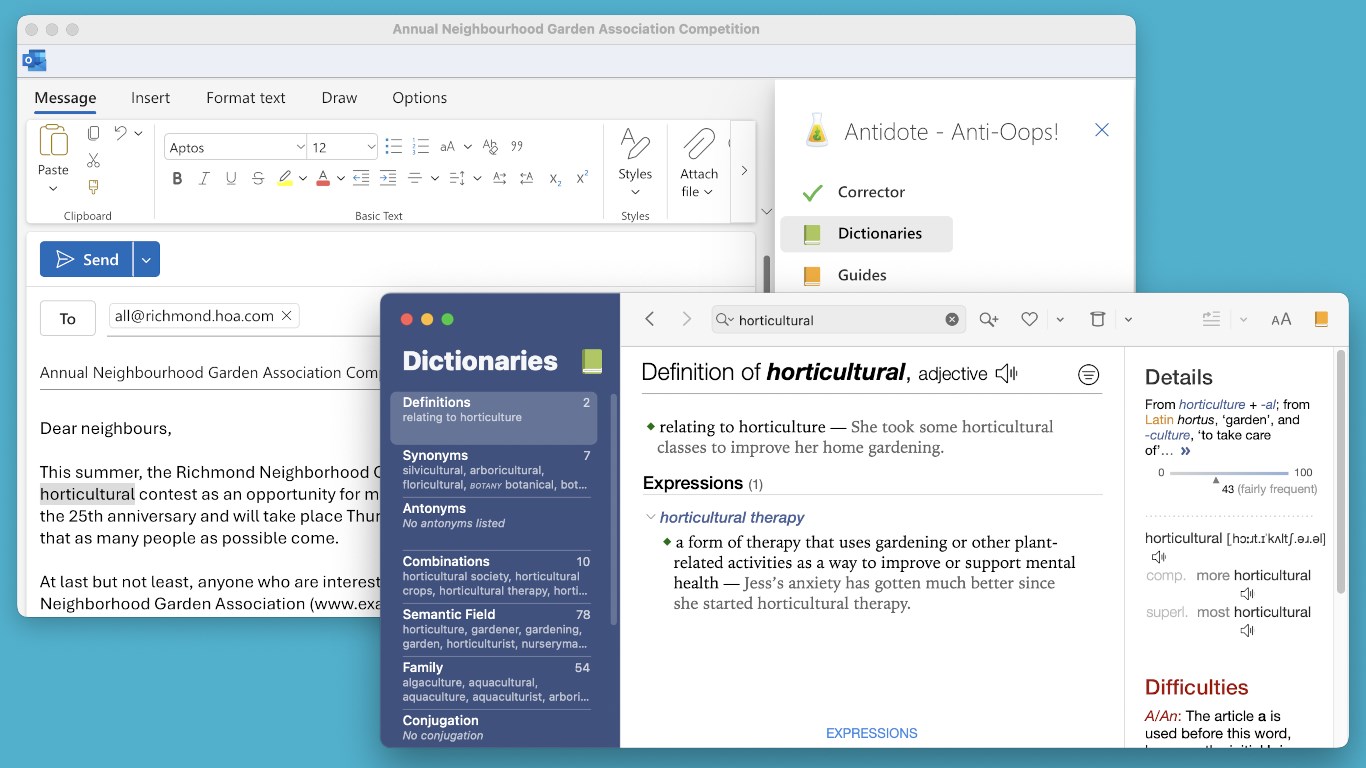Play audio for more horticultural

tap(1247, 594)
